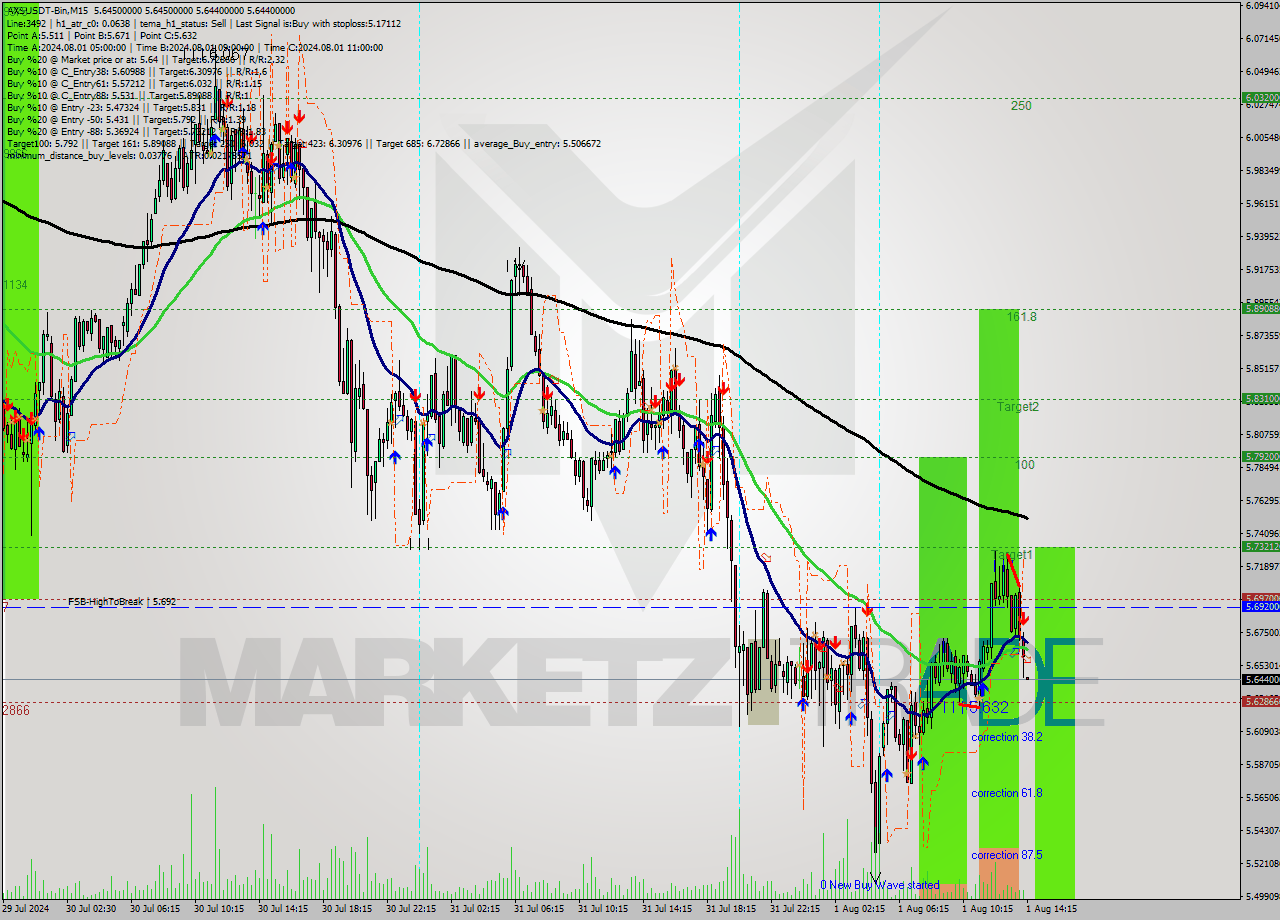
Task: Click the '30 Jul 02:30' time axis label
Action: click(91, 909)
